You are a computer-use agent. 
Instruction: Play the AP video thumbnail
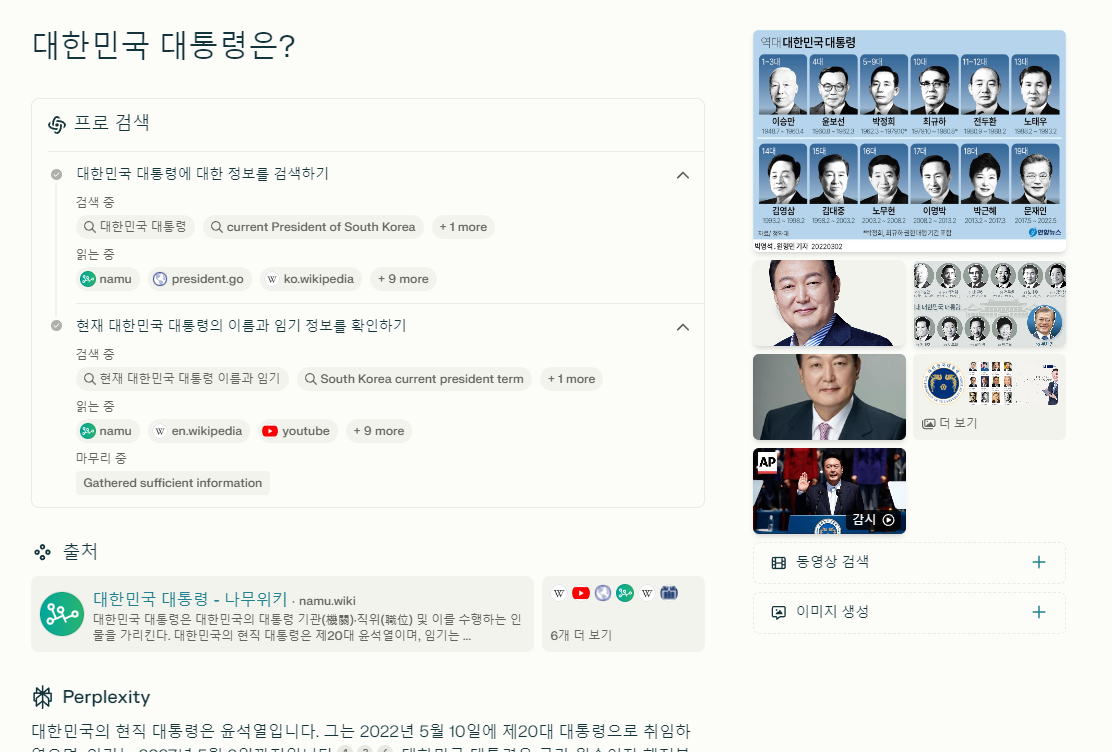pyautogui.click(x=829, y=491)
